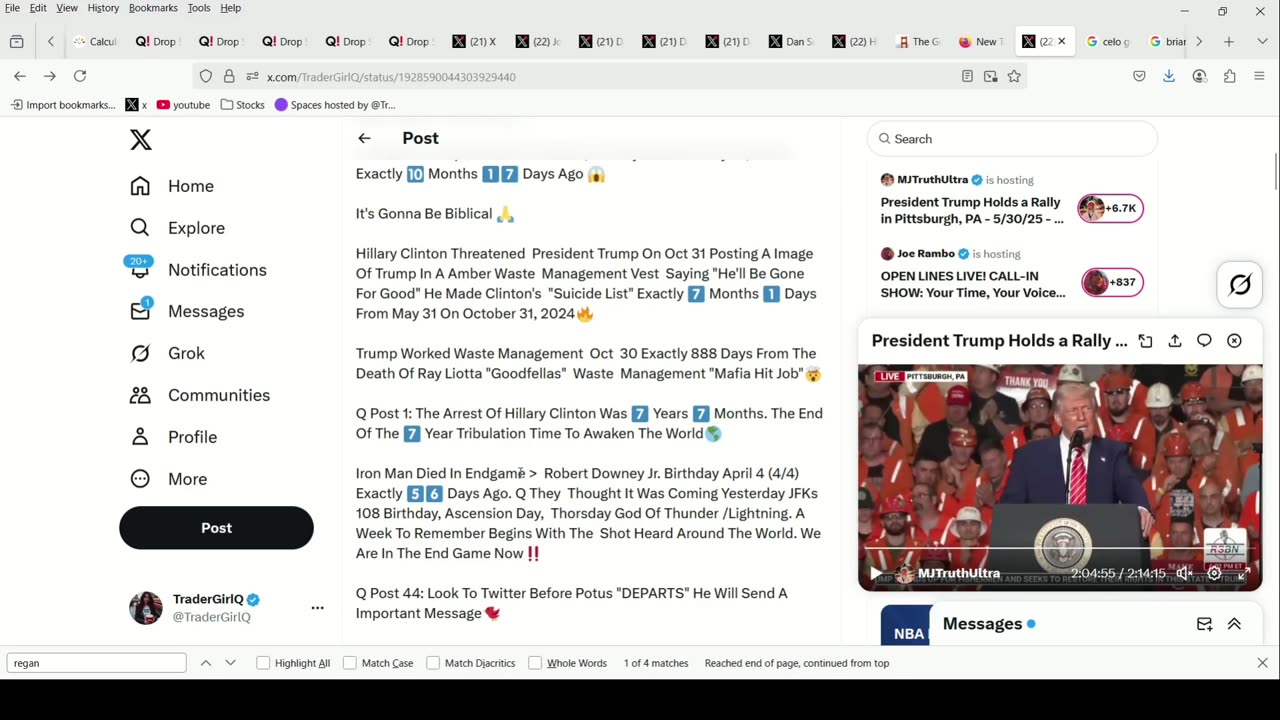The image size is (1280, 720).
Task: Go back with browser back arrow
Action: (x=20, y=76)
